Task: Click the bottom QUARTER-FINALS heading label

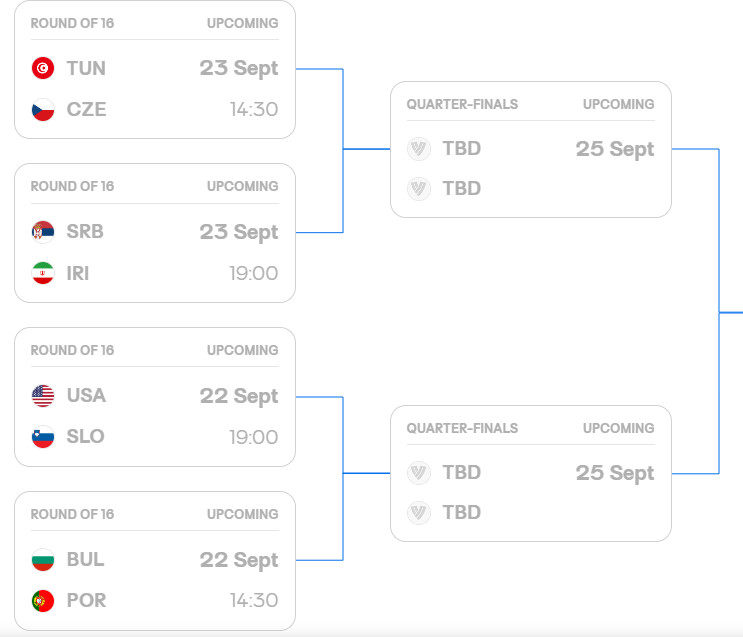Action: 462,428
